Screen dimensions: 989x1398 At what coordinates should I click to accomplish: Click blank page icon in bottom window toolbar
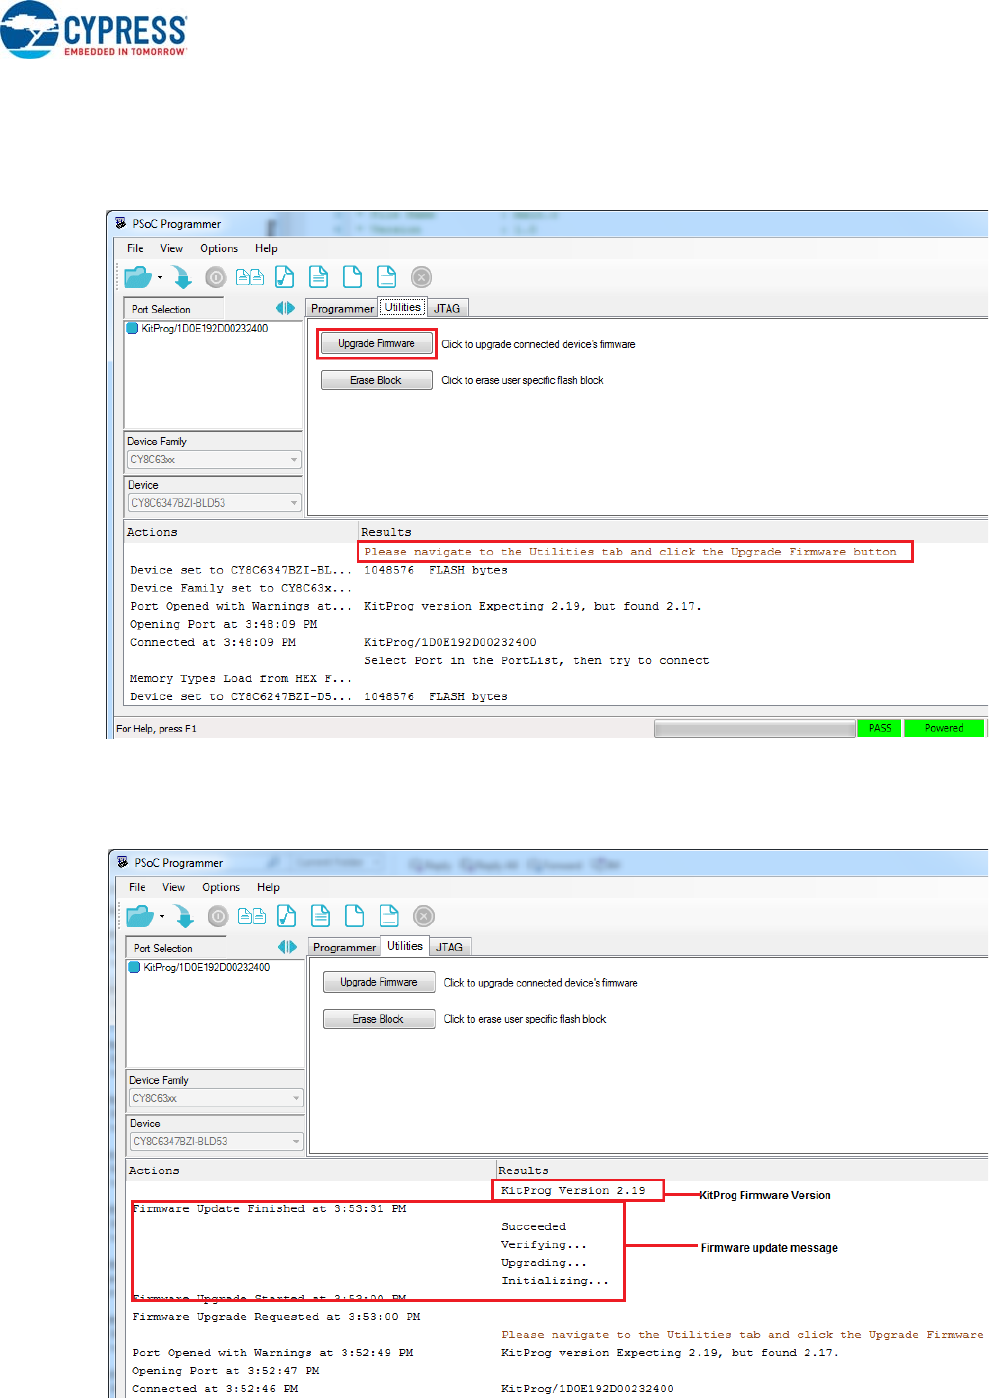355,916
